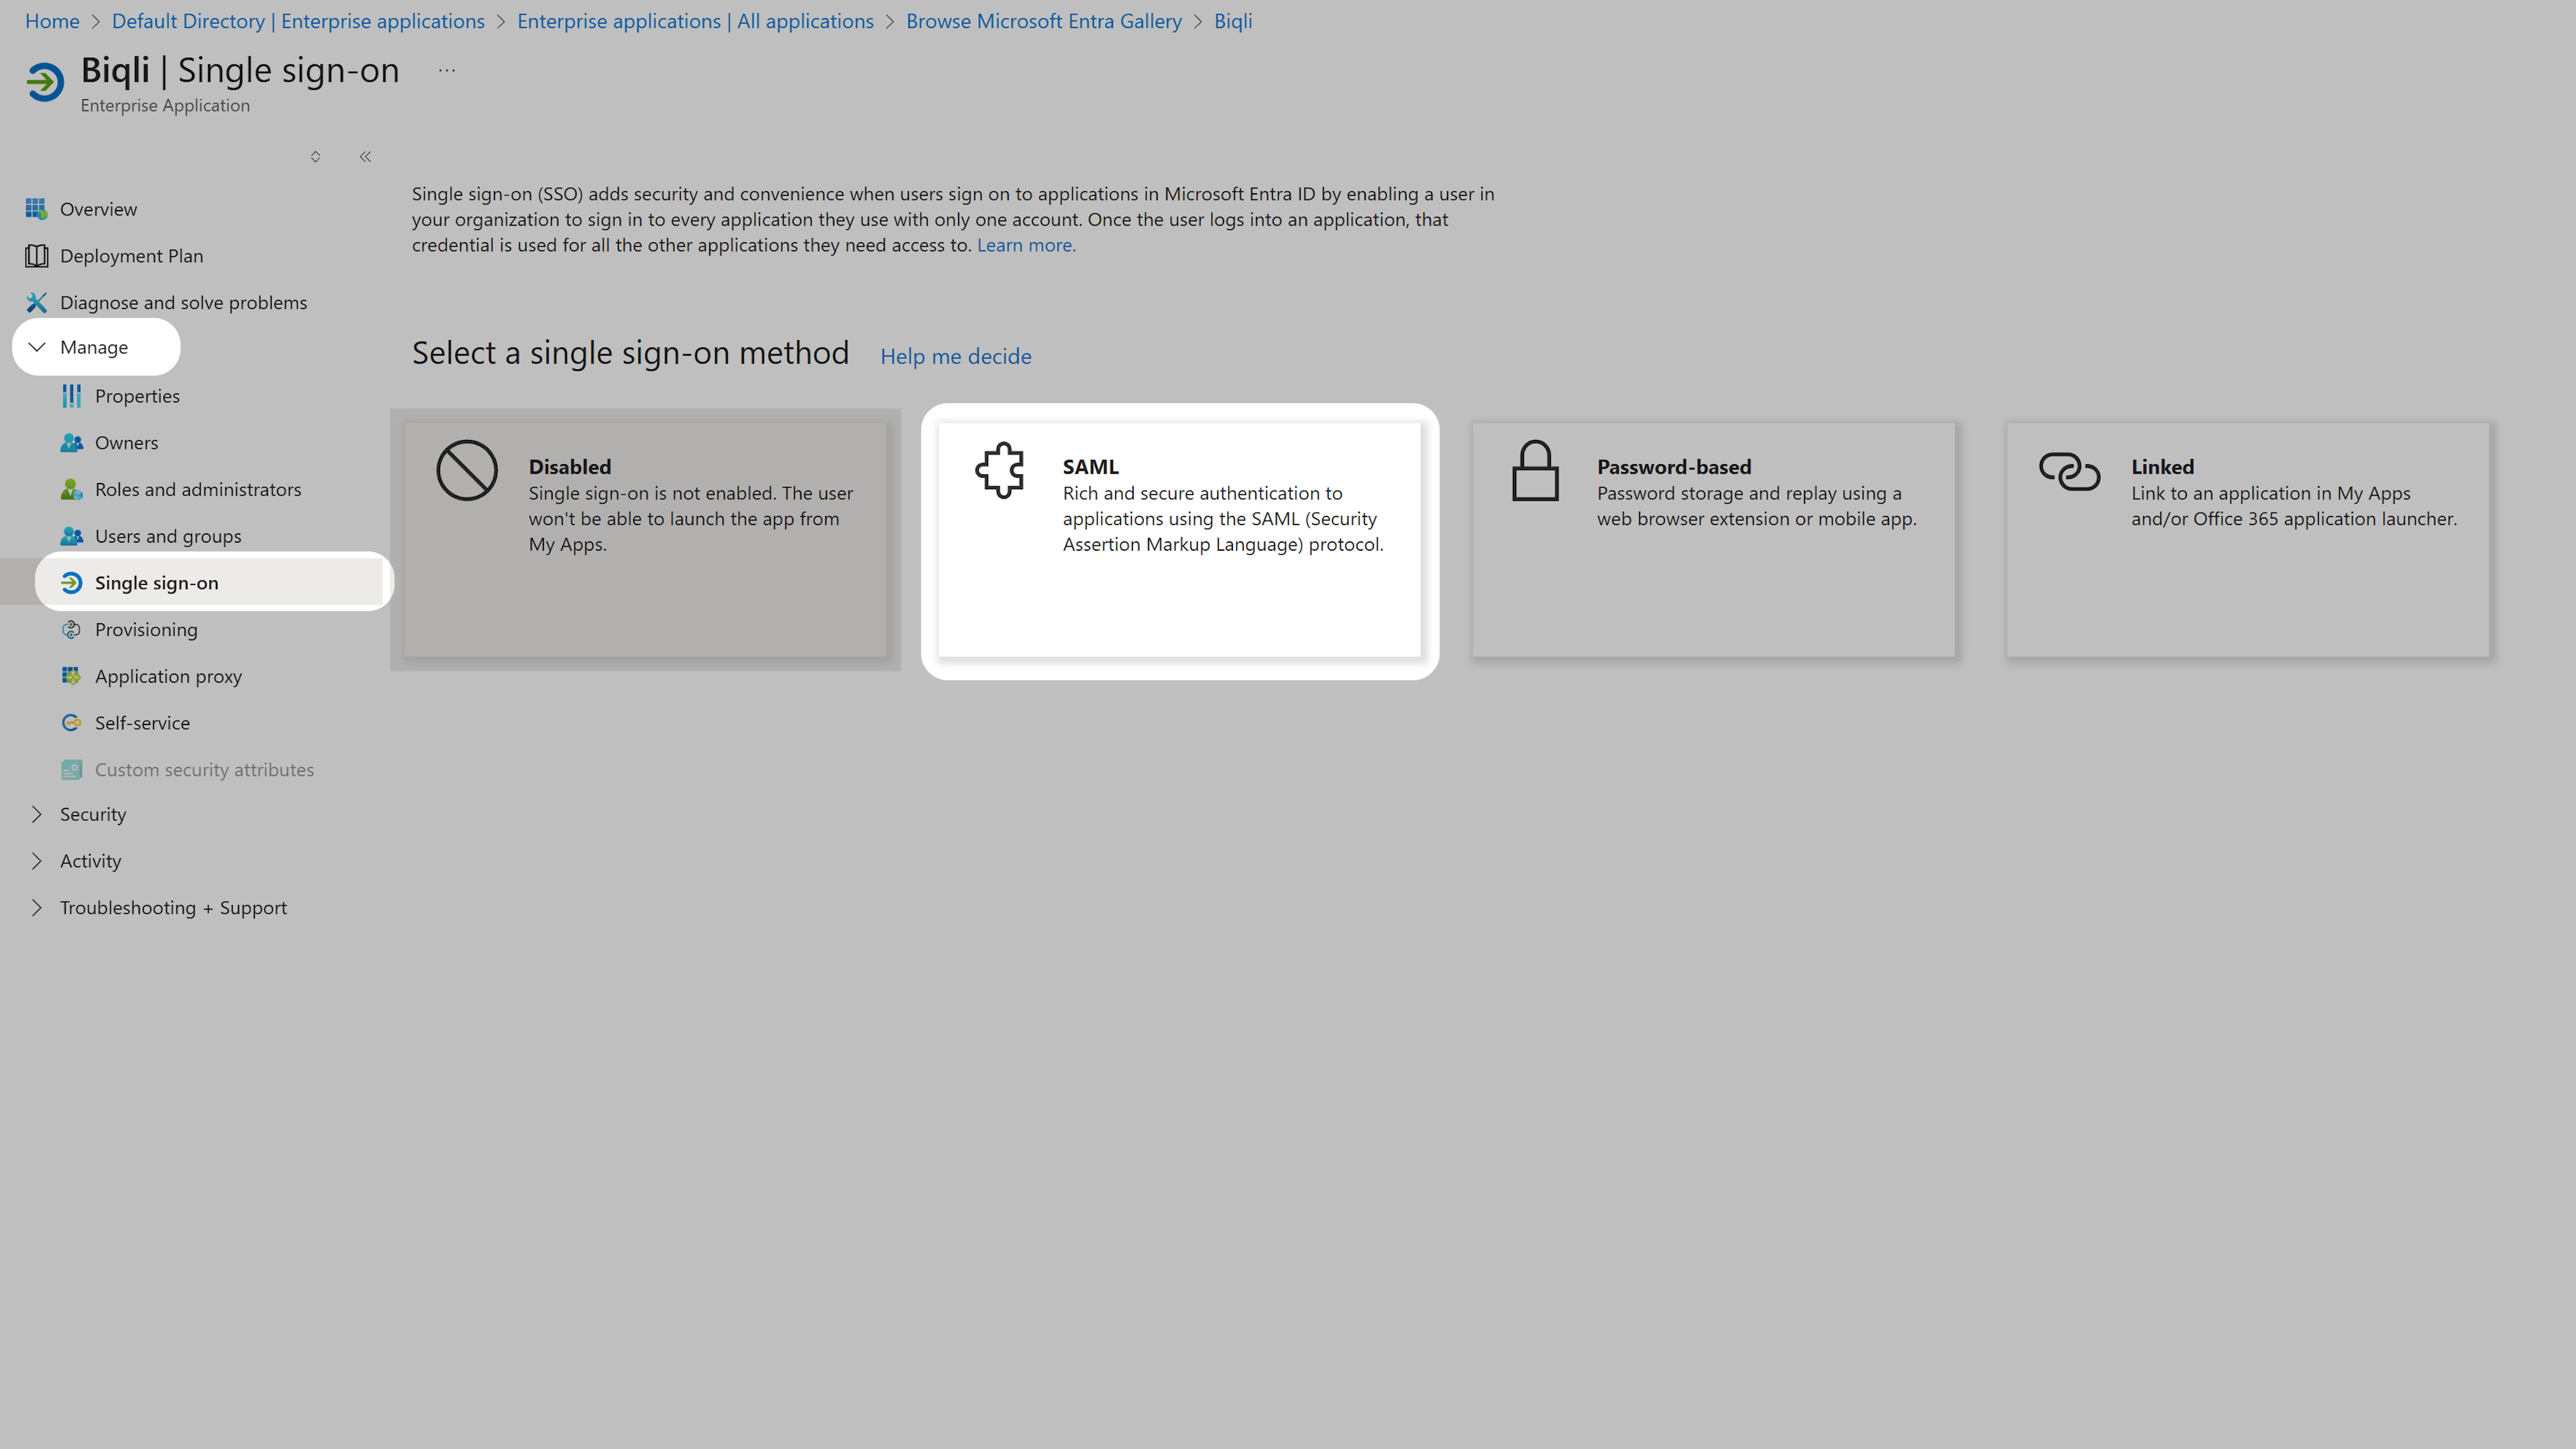Click the Properties bars icon
Screen dimensions: 2576x1449
click(x=71, y=396)
